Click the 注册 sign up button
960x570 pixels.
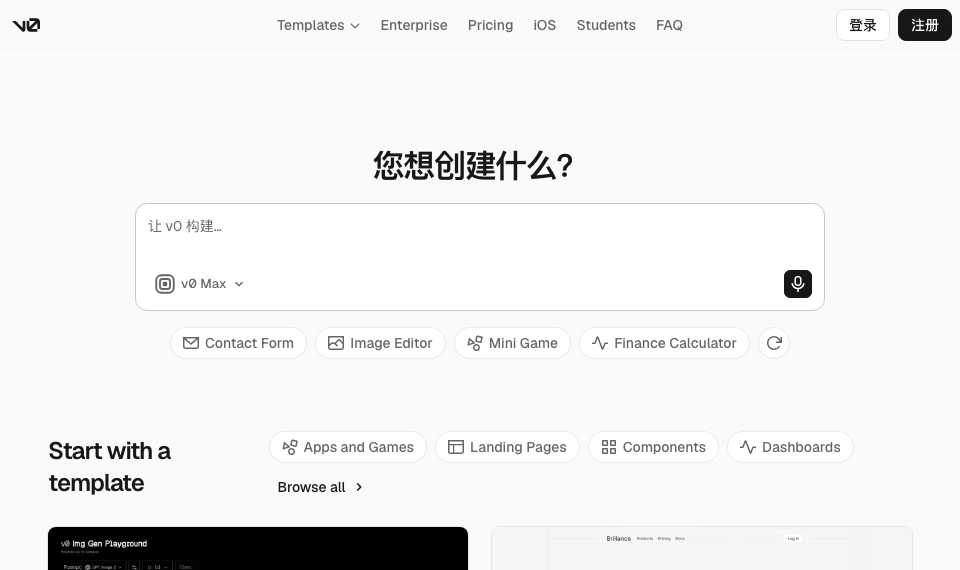click(924, 25)
